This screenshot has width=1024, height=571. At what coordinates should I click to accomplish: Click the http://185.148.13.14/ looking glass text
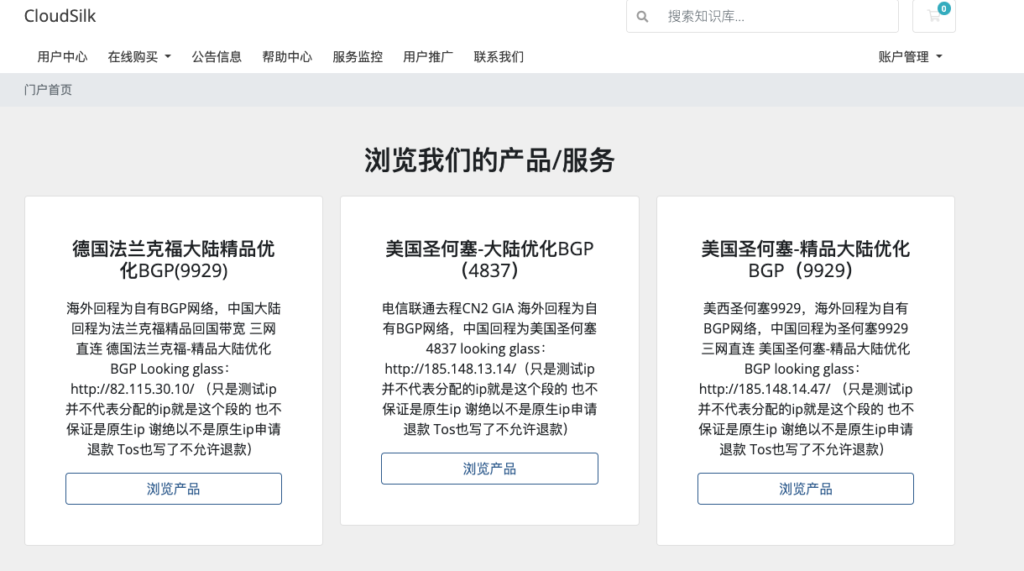[x=450, y=368]
